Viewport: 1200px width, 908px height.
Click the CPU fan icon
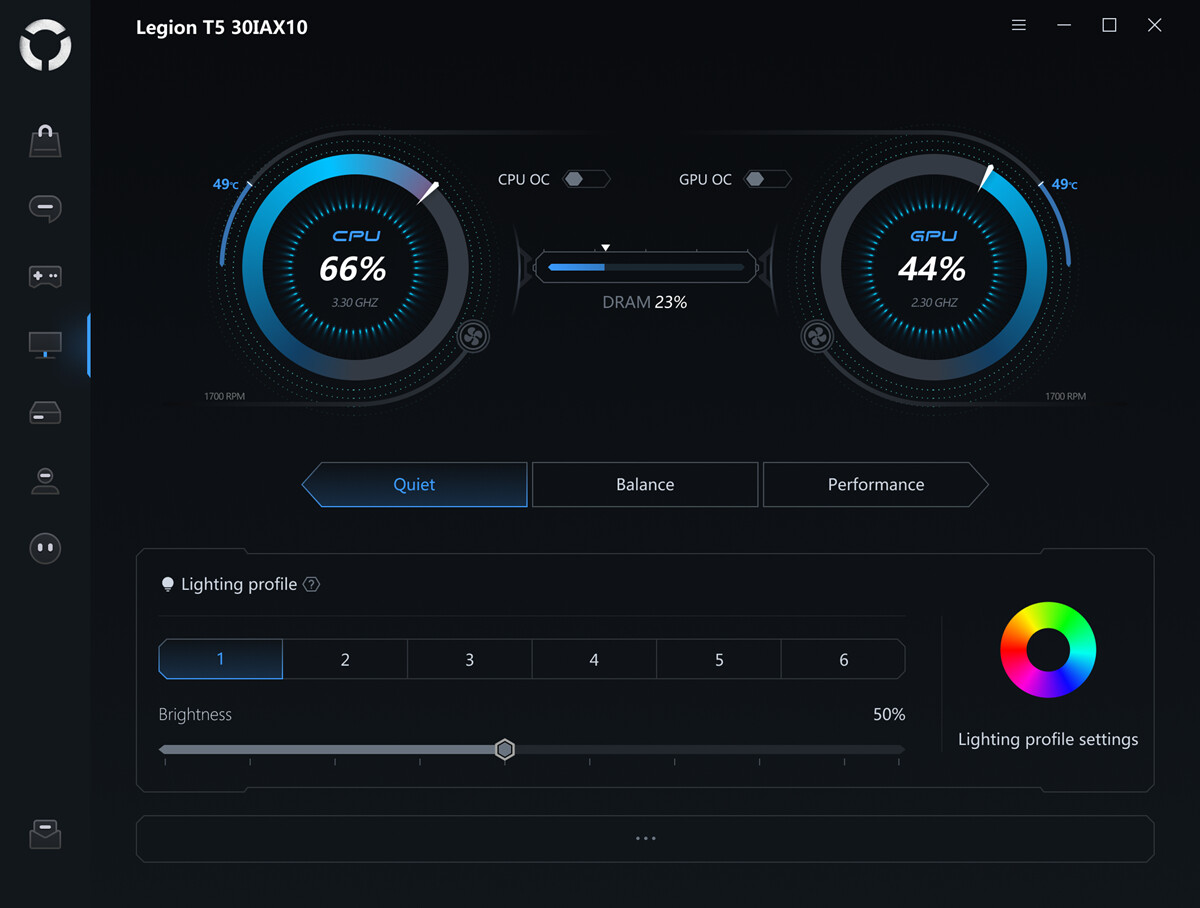473,337
